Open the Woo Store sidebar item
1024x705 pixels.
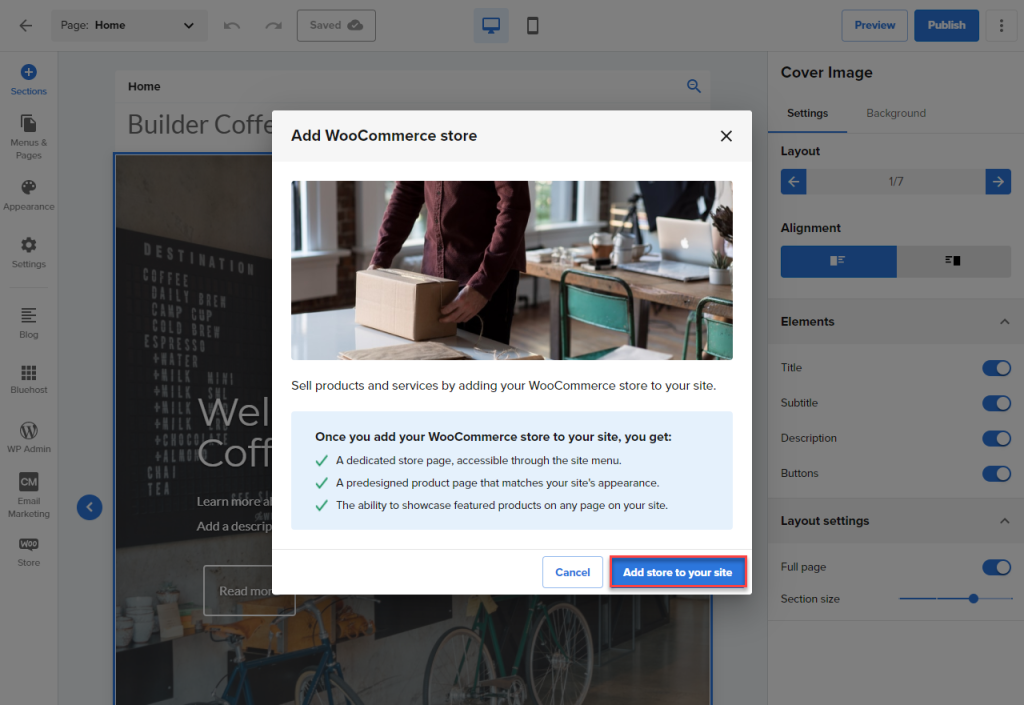(29, 552)
